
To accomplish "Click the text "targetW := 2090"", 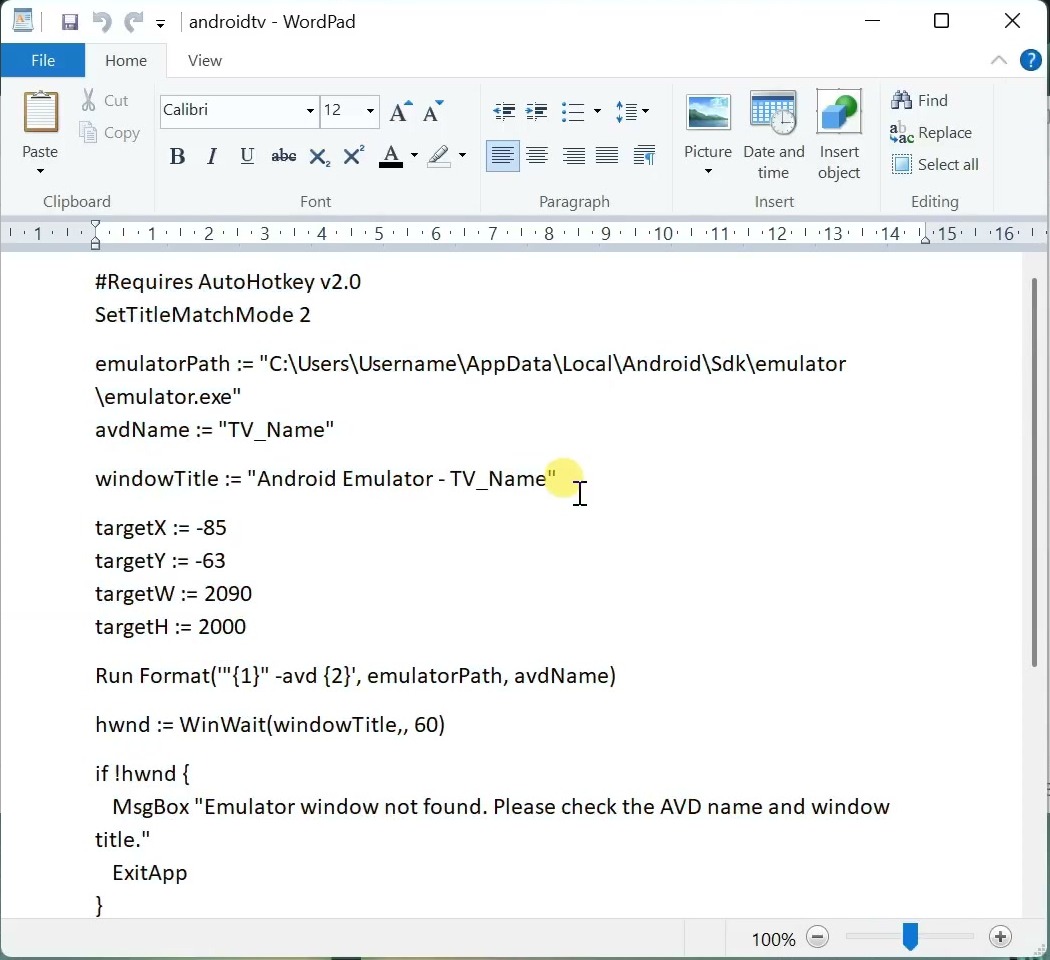I will click(173, 594).
